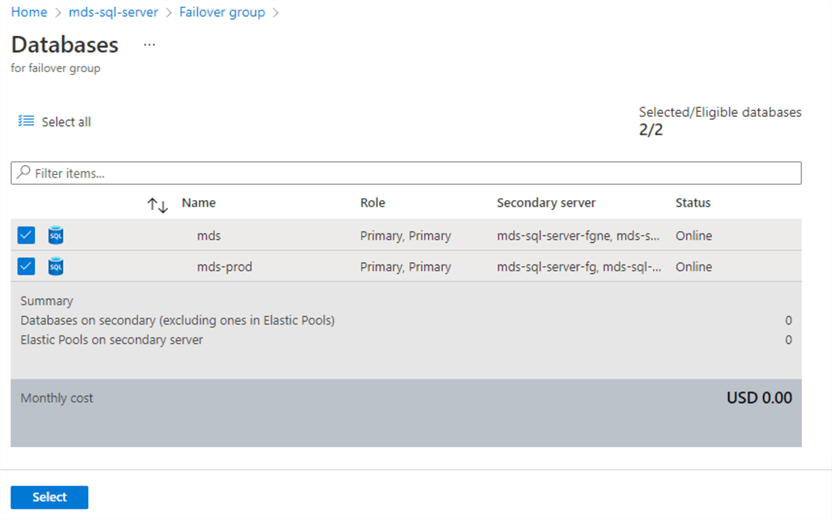Click Primary, Primary role of mds row
Screen dimensions: 832x520
(x=405, y=236)
